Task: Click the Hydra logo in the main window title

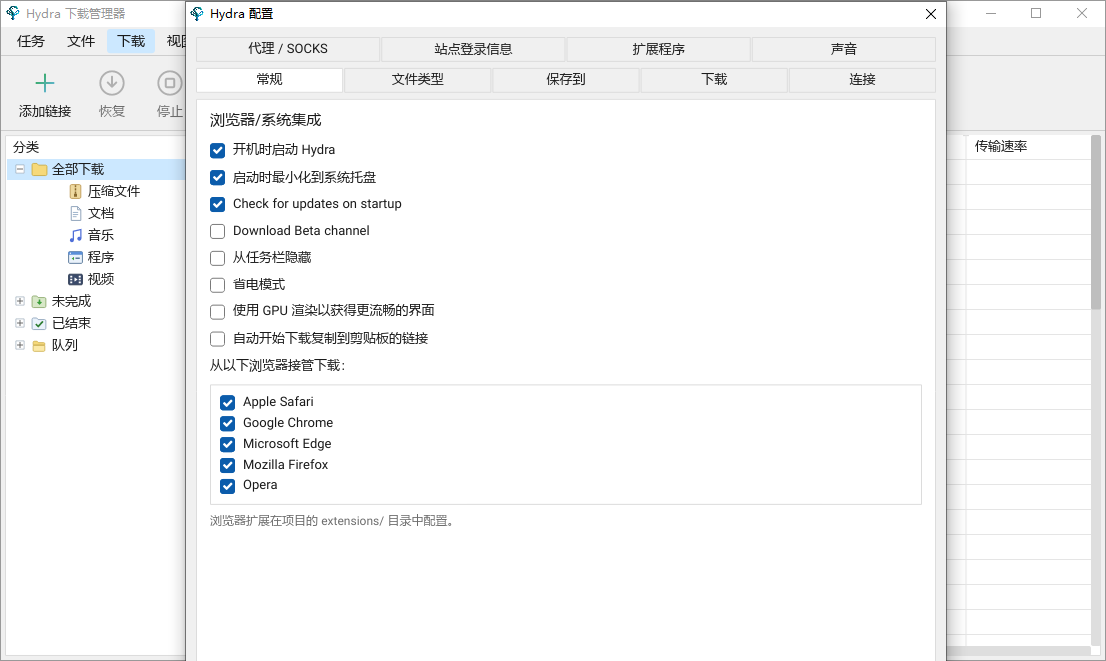Action: 13,13
